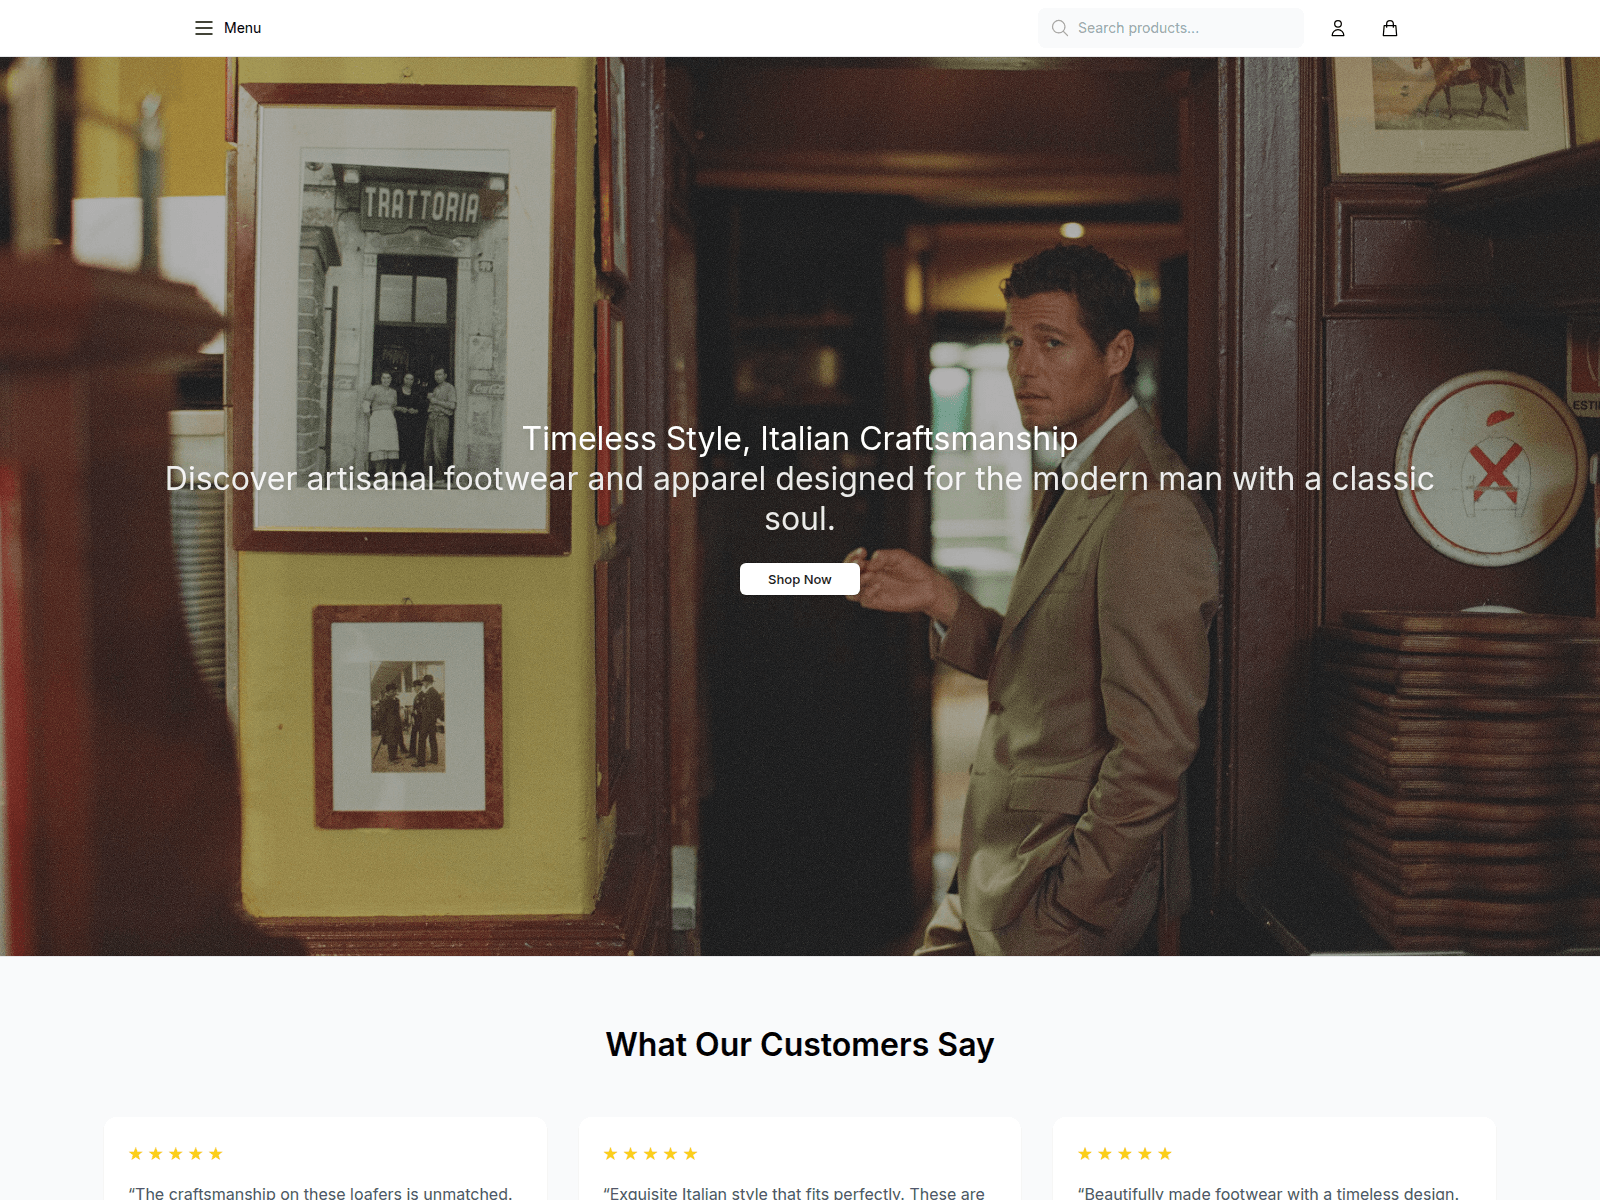The width and height of the screenshot is (1600, 1200).
Task: Click star rating on the loafers review
Action: click(176, 1154)
